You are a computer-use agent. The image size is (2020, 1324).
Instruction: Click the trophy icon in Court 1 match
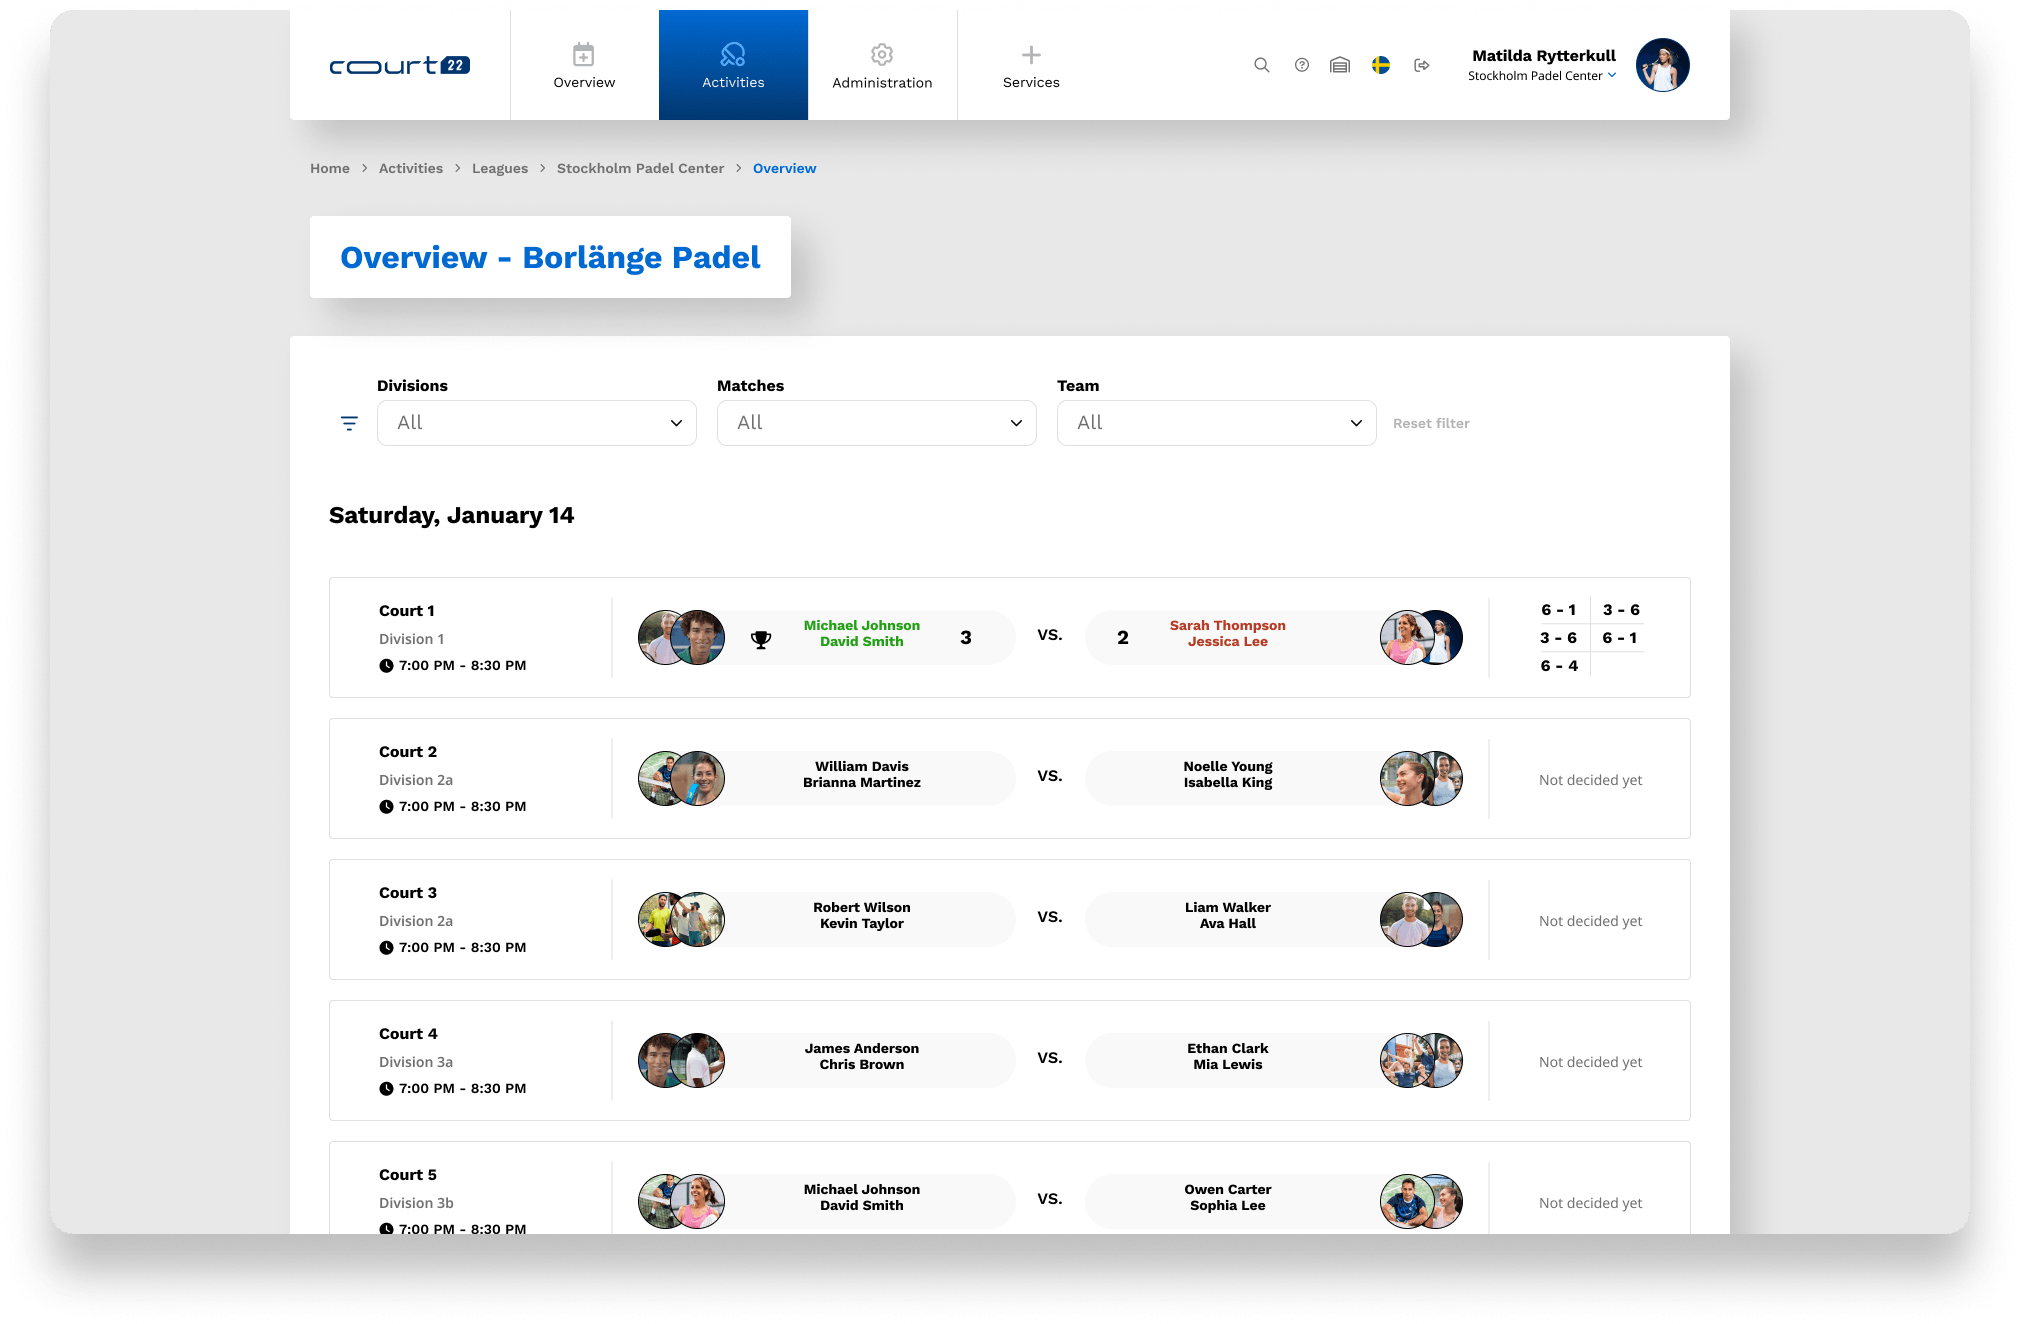click(761, 639)
